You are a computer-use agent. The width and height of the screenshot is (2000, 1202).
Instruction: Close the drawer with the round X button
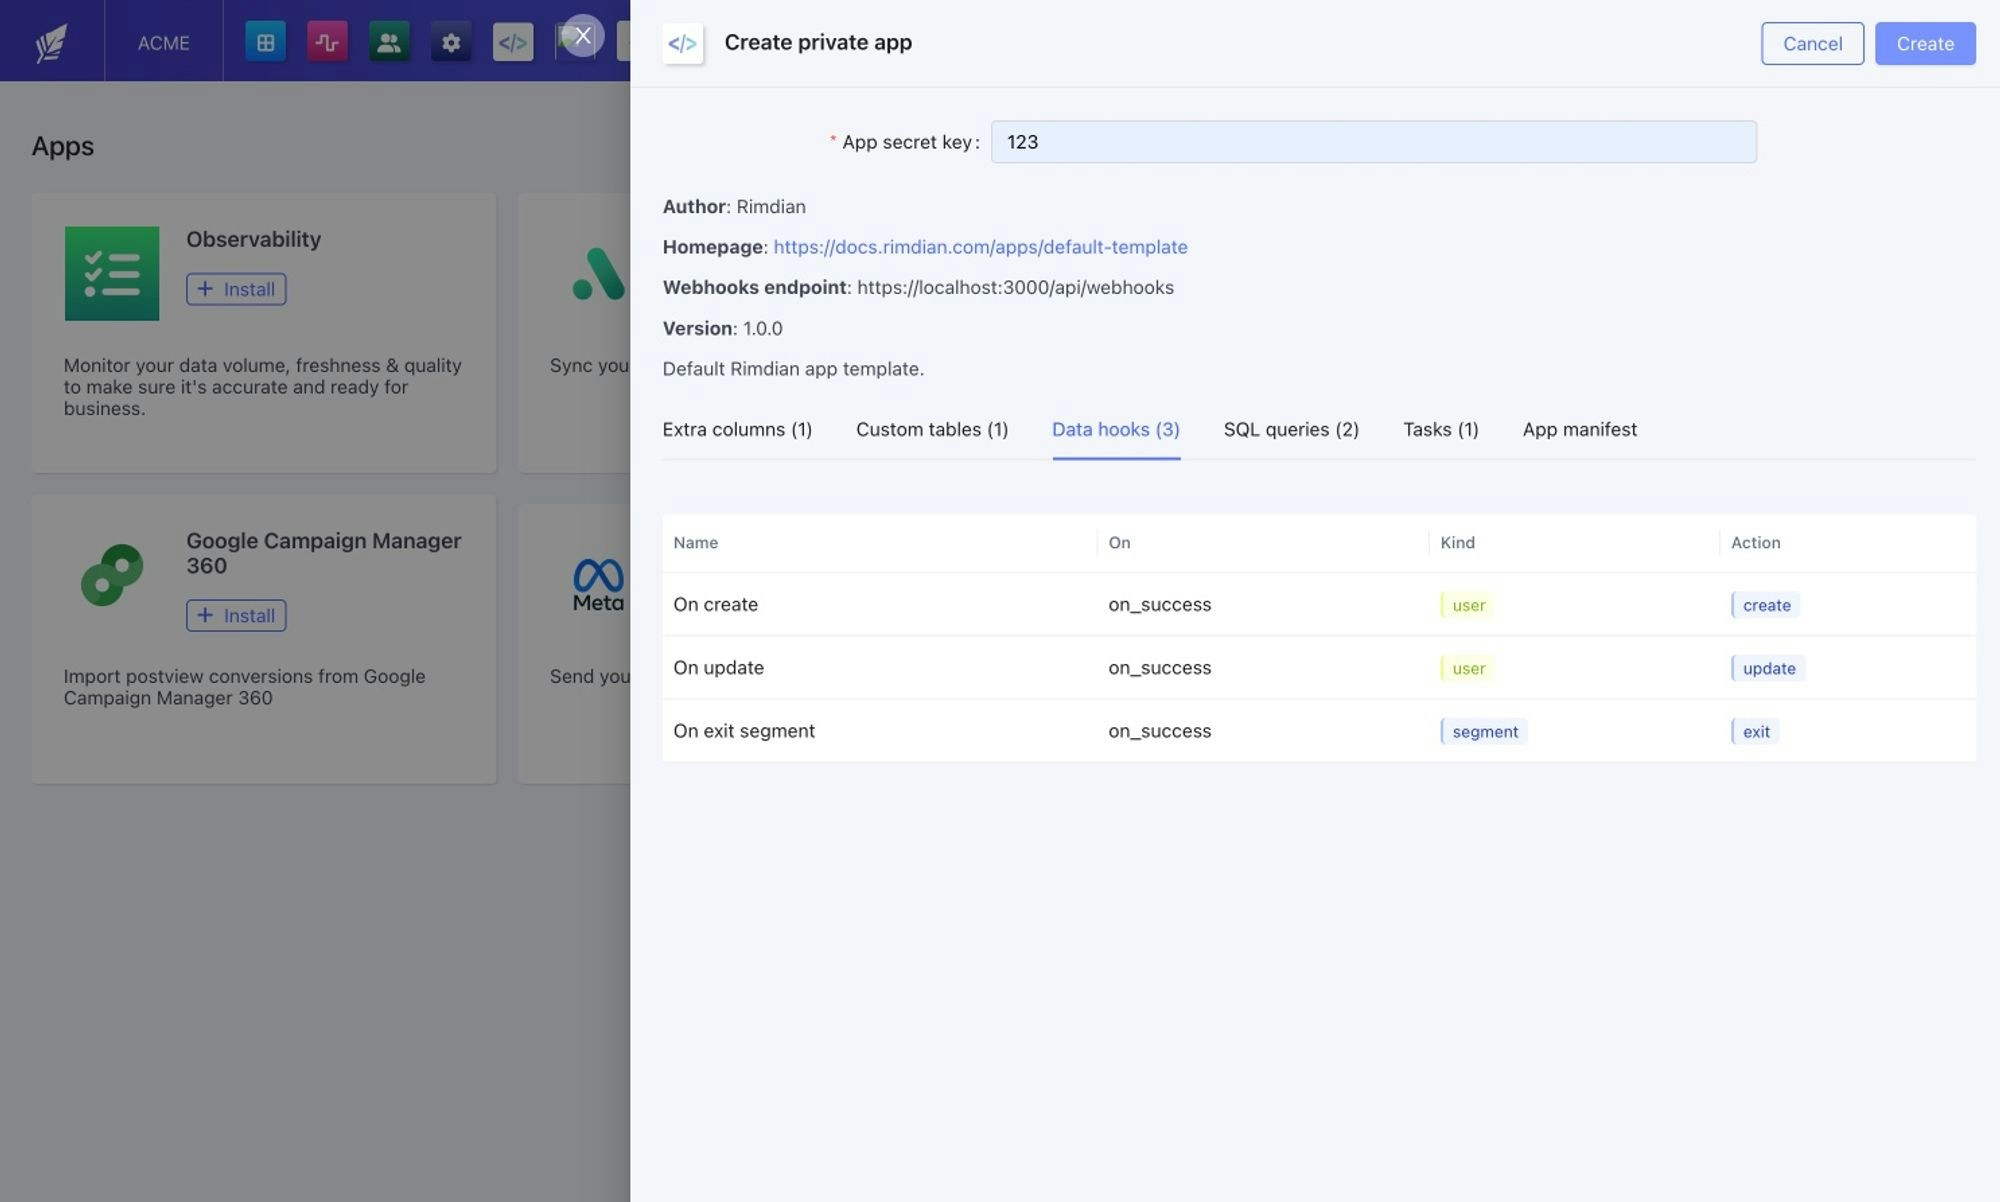pyautogui.click(x=583, y=36)
